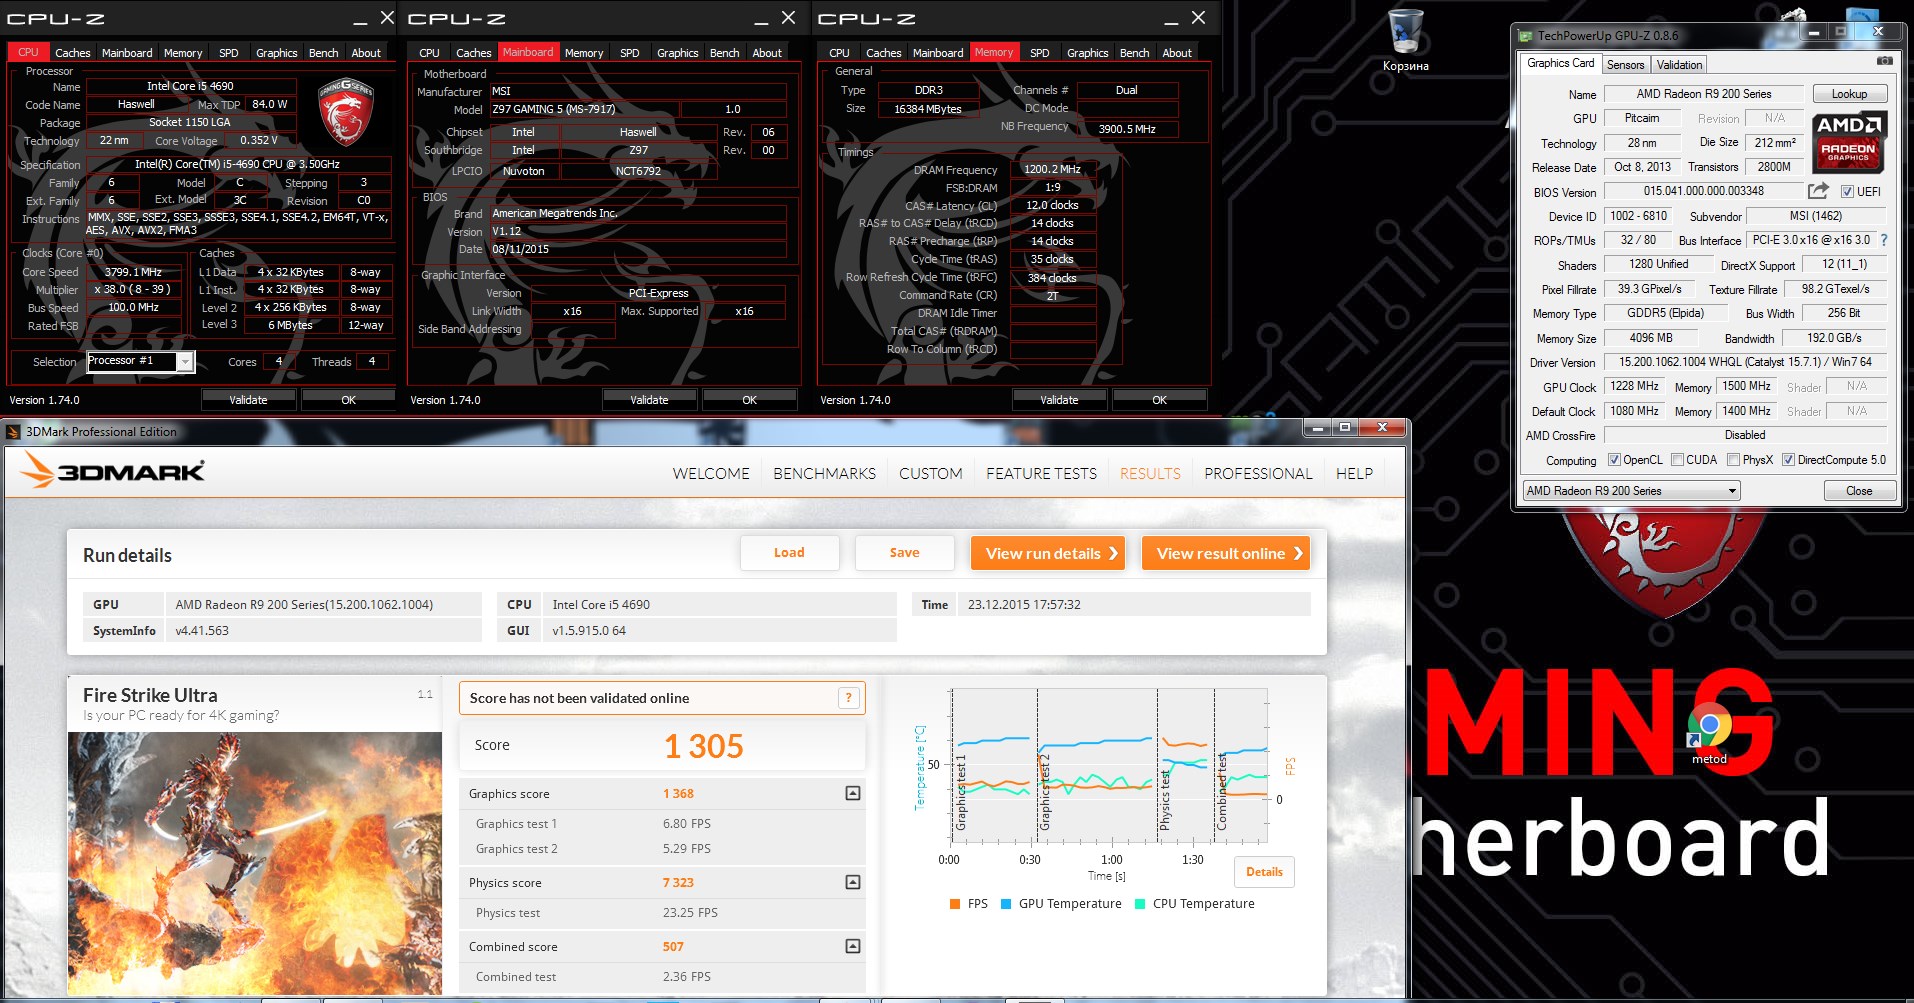Open the CUSTOM section in 3DMark
Viewport: 1914px width, 1003px height.
point(930,473)
